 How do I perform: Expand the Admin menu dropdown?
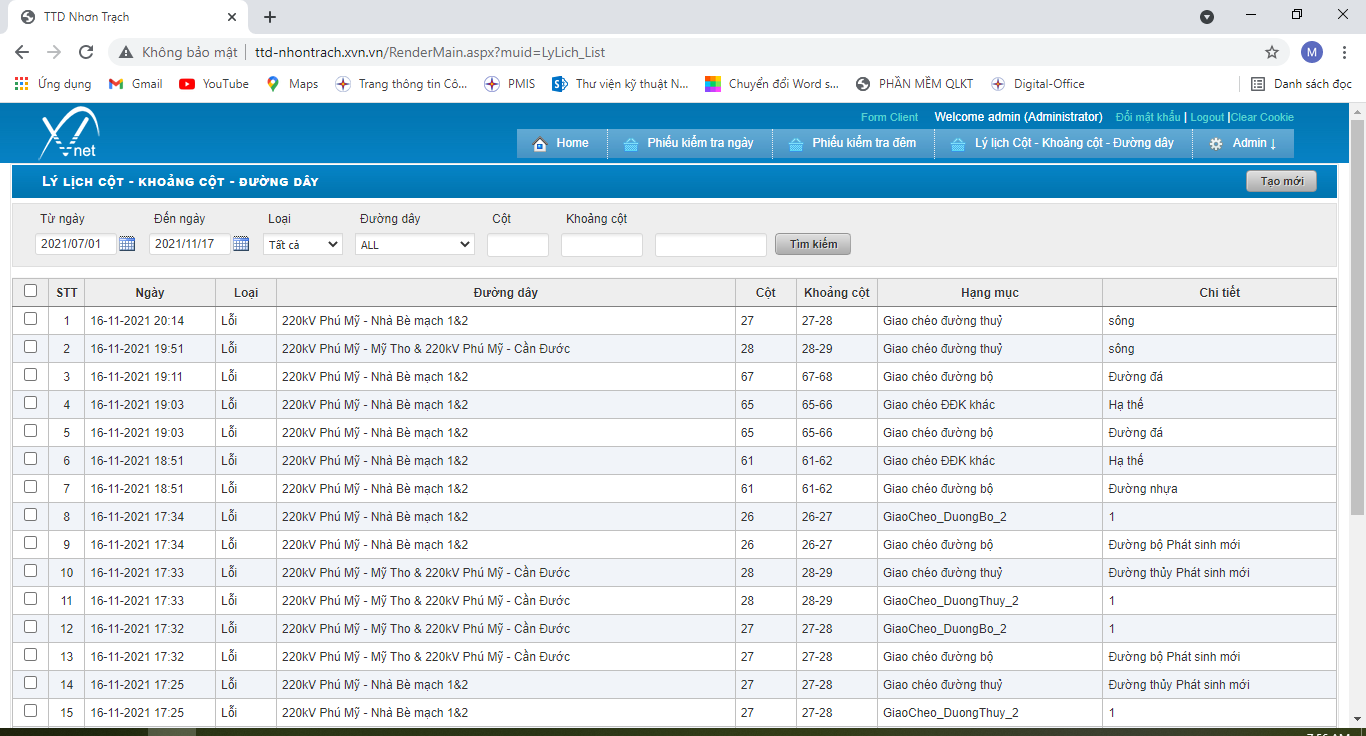(1243, 143)
